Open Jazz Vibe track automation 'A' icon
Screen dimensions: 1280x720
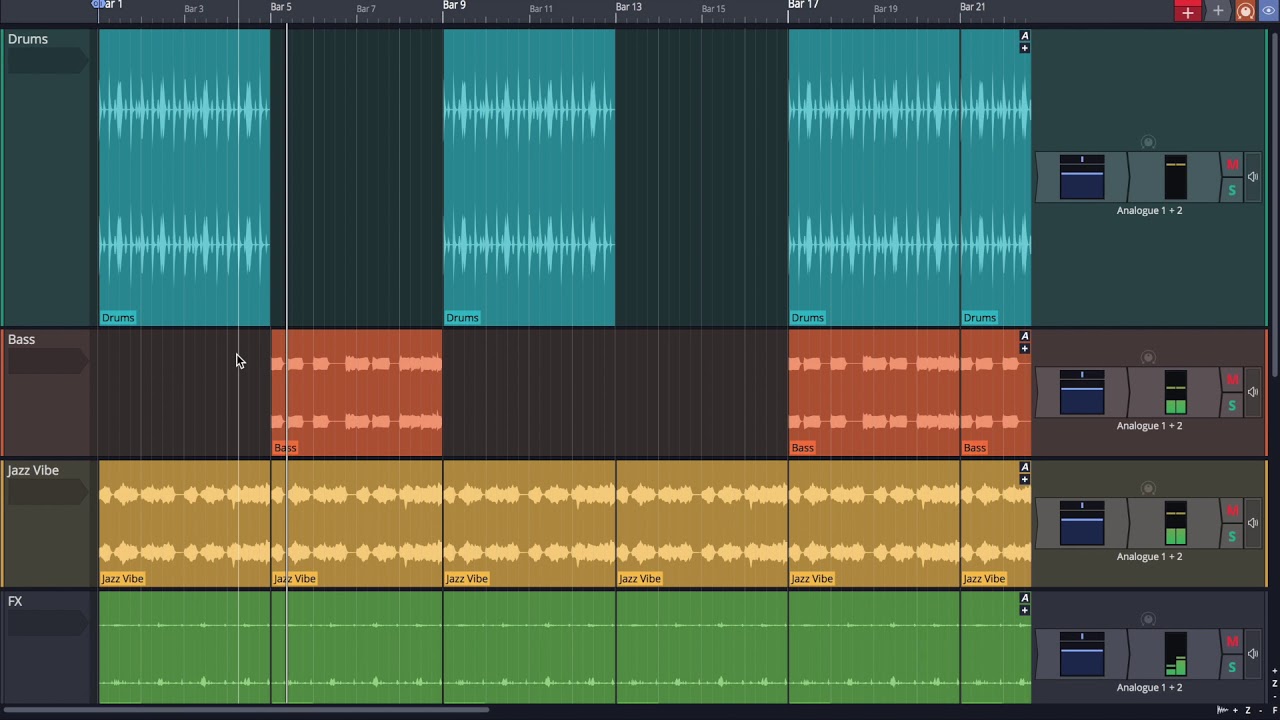pos(1024,468)
